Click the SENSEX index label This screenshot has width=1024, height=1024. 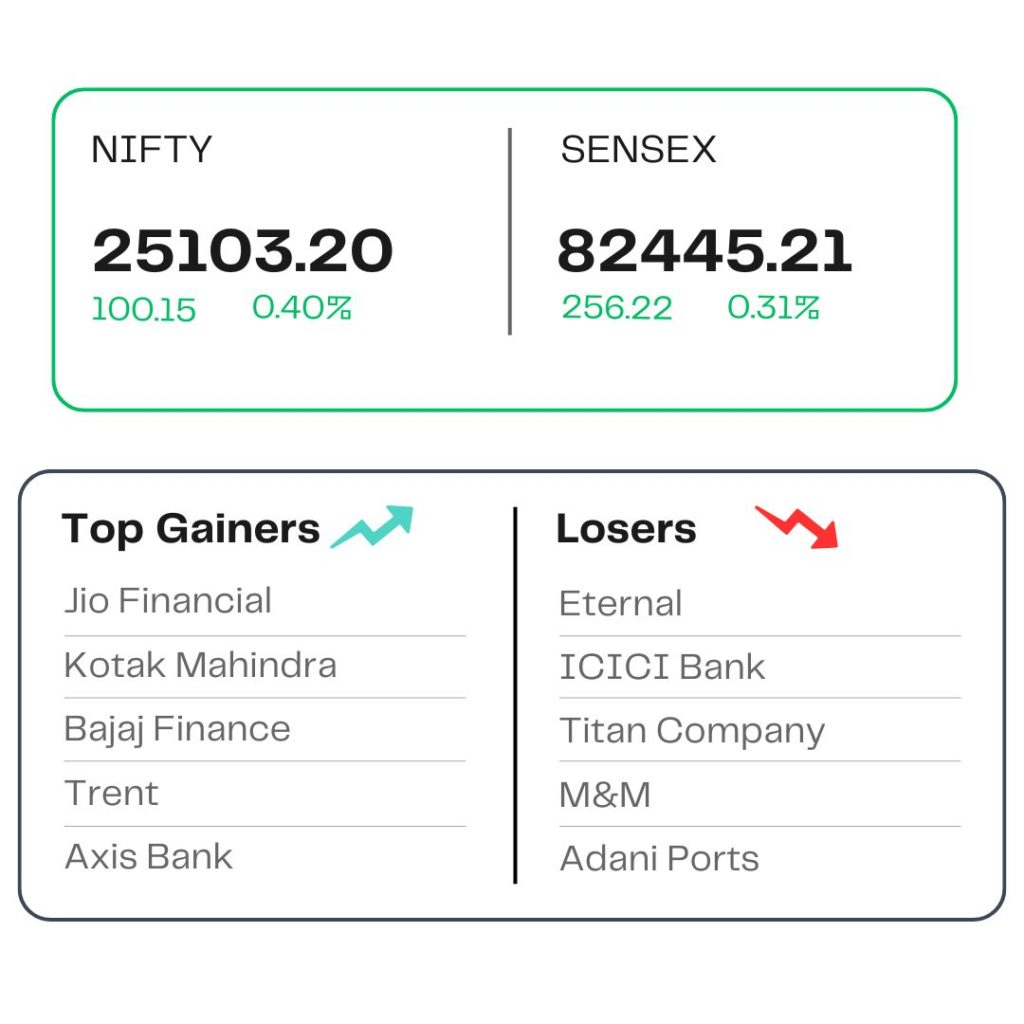[638, 150]
